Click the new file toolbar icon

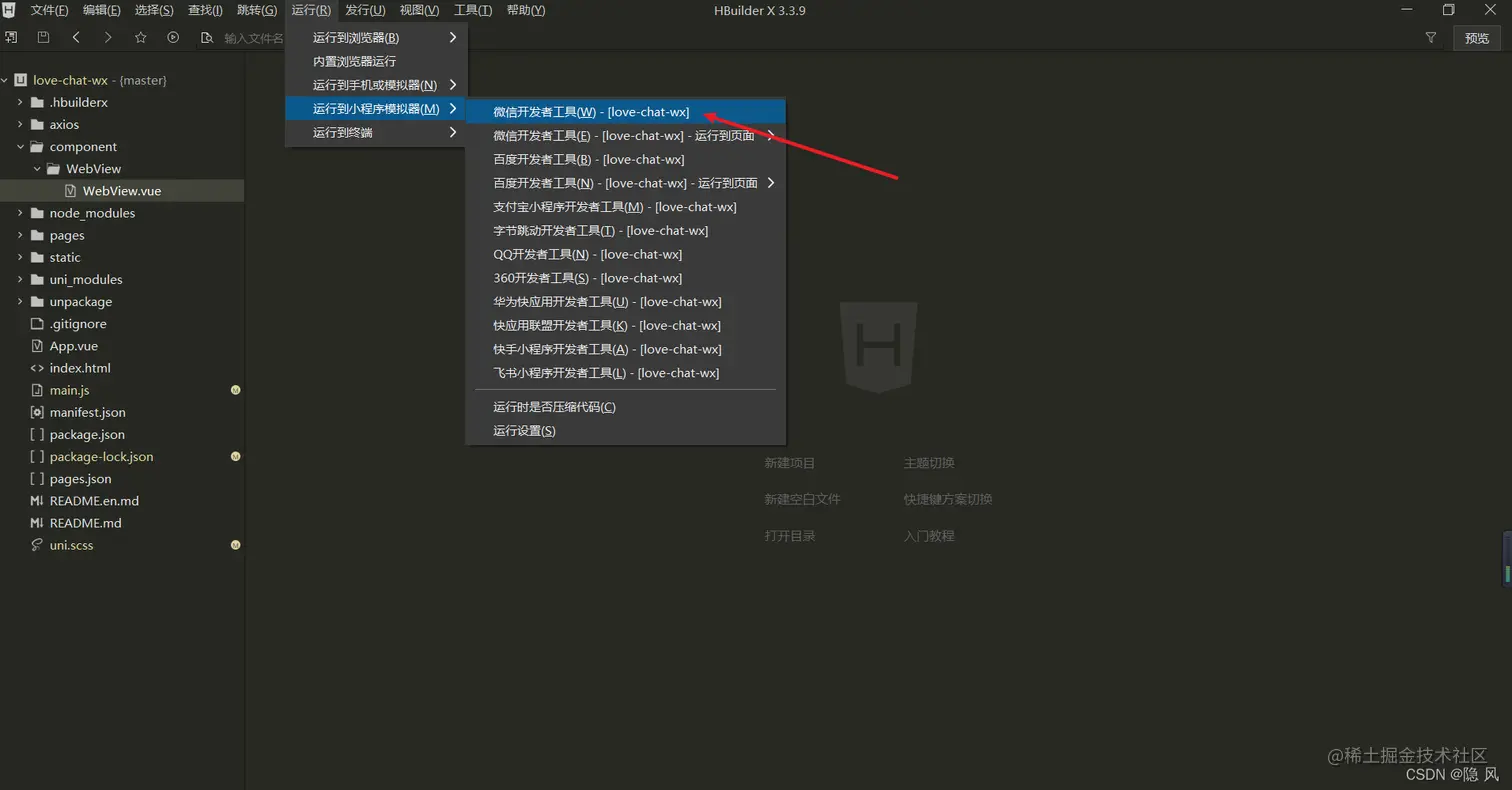(x=11, y=37)
